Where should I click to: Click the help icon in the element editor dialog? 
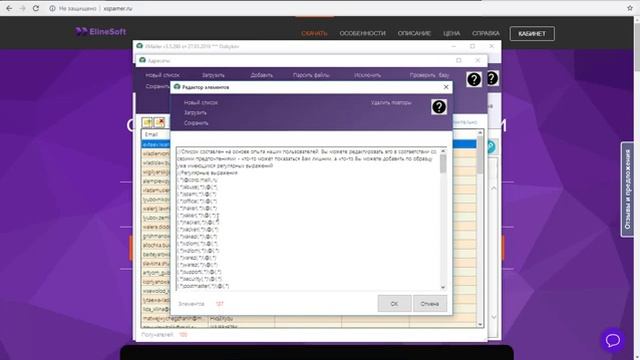(439, 107)
